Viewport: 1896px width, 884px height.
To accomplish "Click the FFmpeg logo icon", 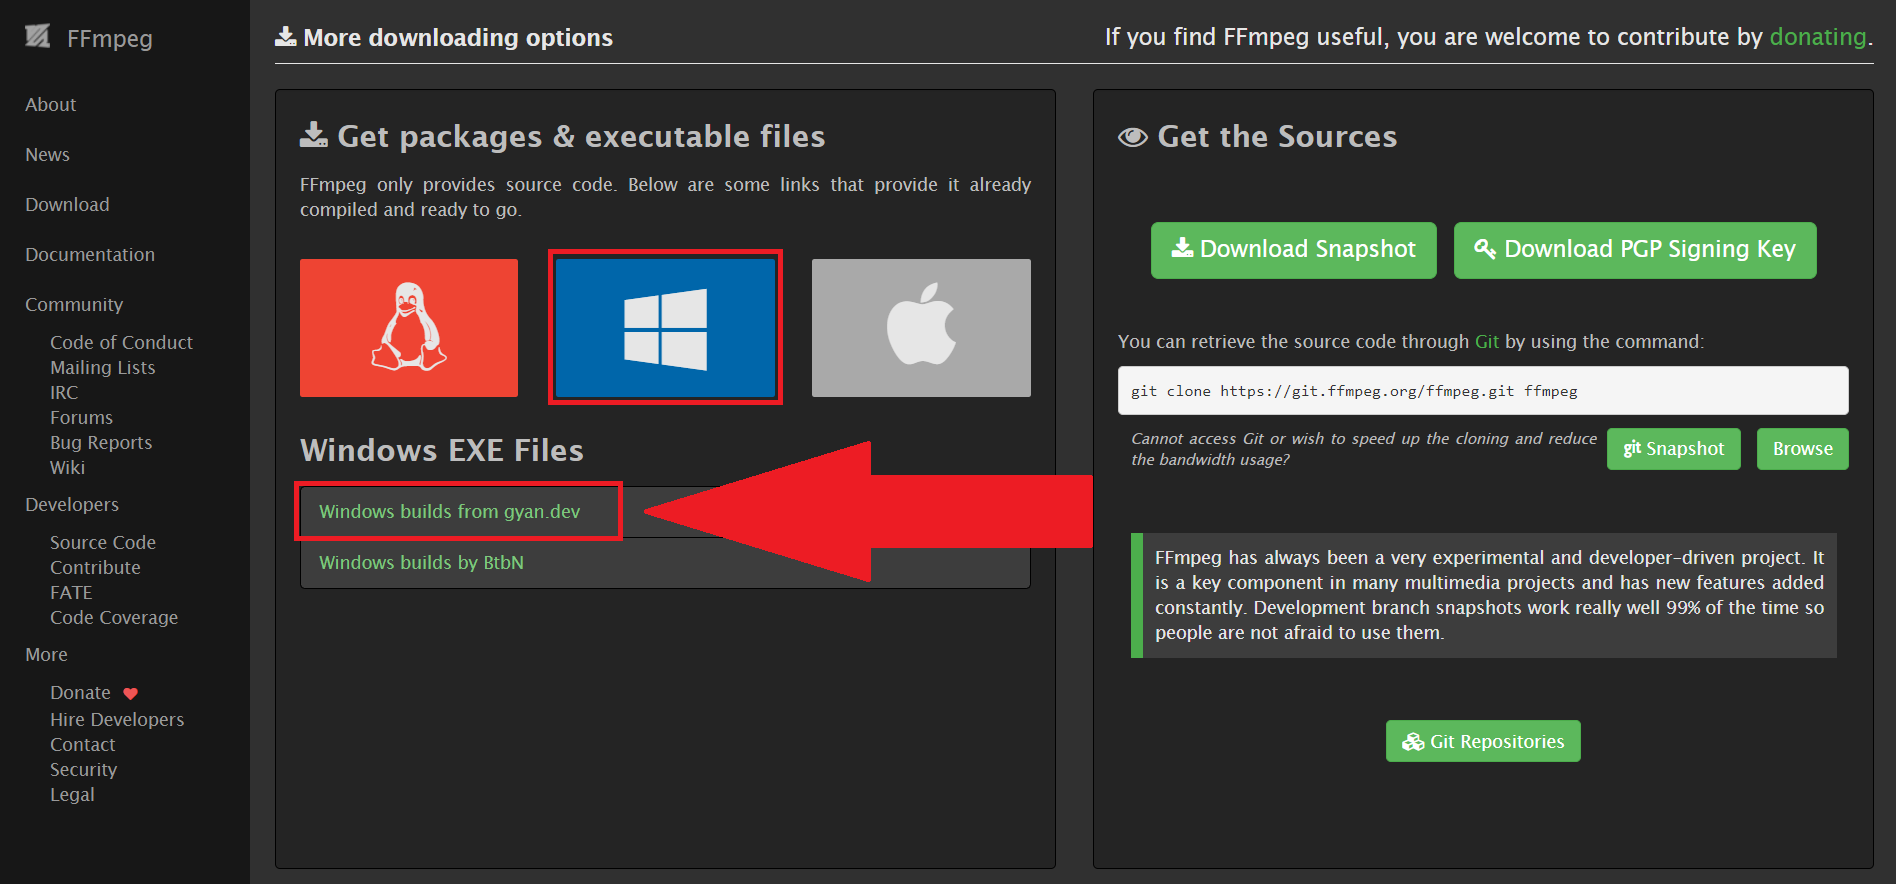I will coord(38,37).
